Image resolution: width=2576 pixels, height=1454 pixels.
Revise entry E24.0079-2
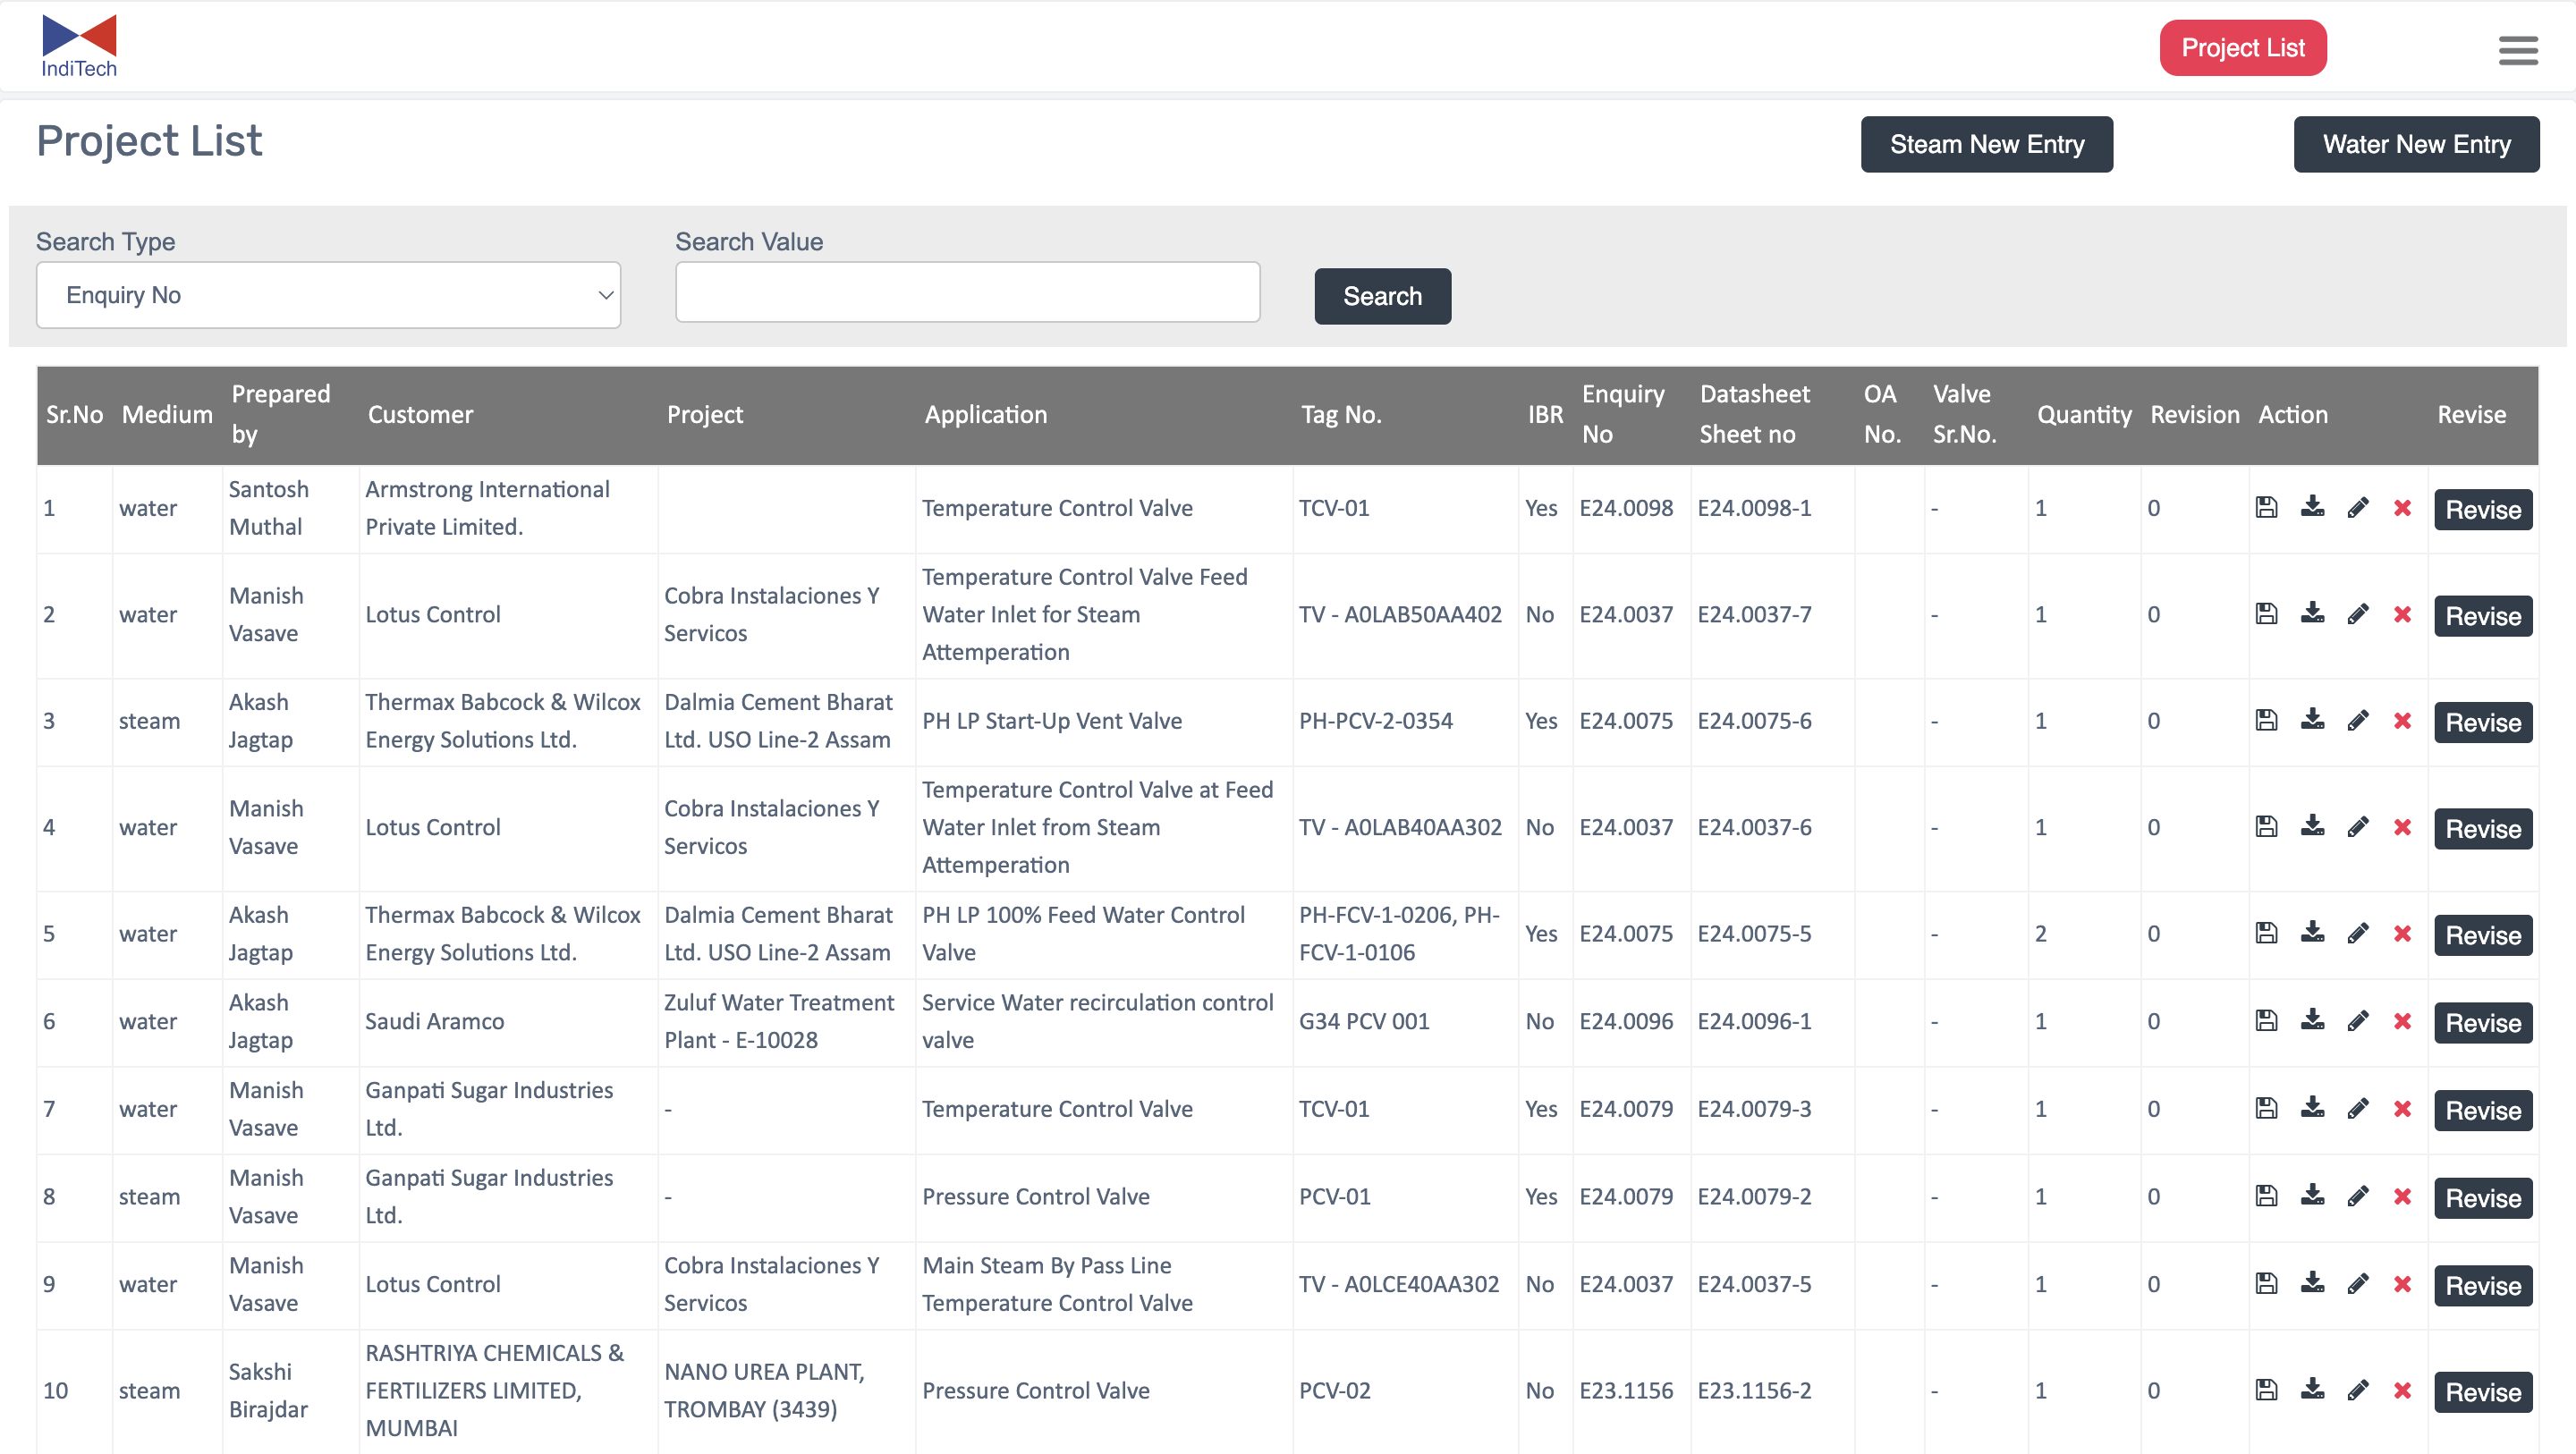coord(2482,1197)
